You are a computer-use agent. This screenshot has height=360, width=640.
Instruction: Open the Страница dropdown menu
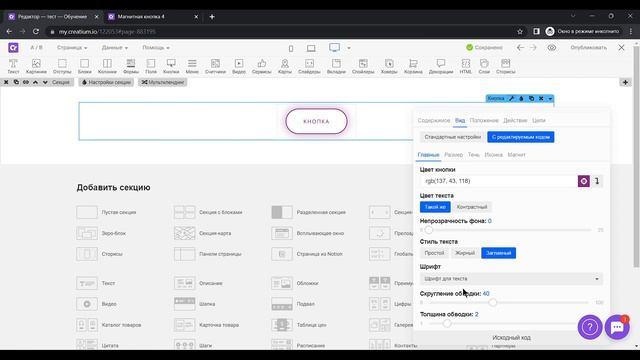coord(72,48)
